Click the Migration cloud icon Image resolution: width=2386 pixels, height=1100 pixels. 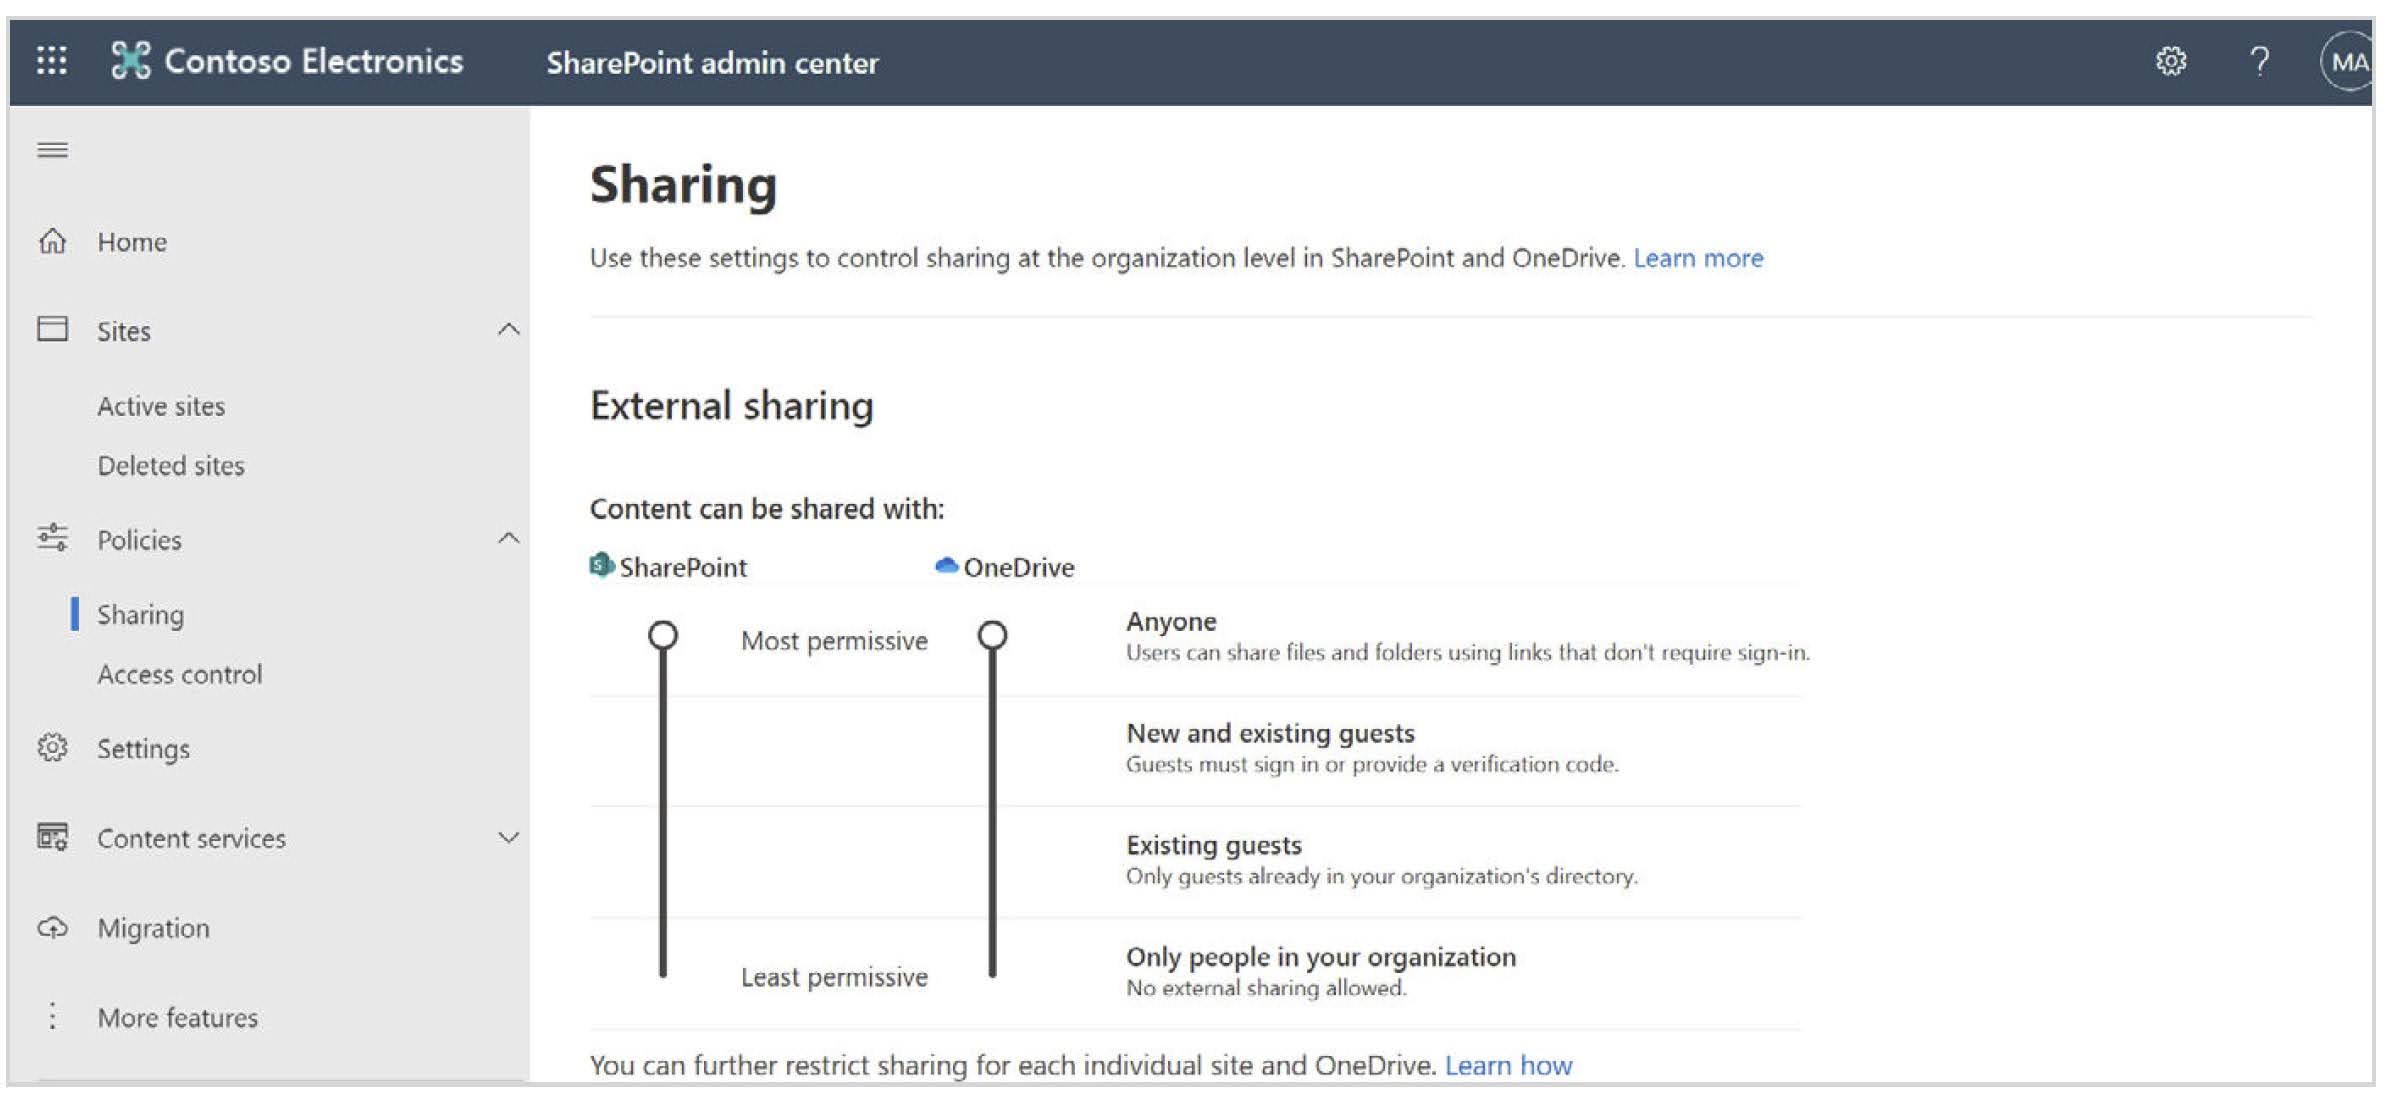[52, 928]
